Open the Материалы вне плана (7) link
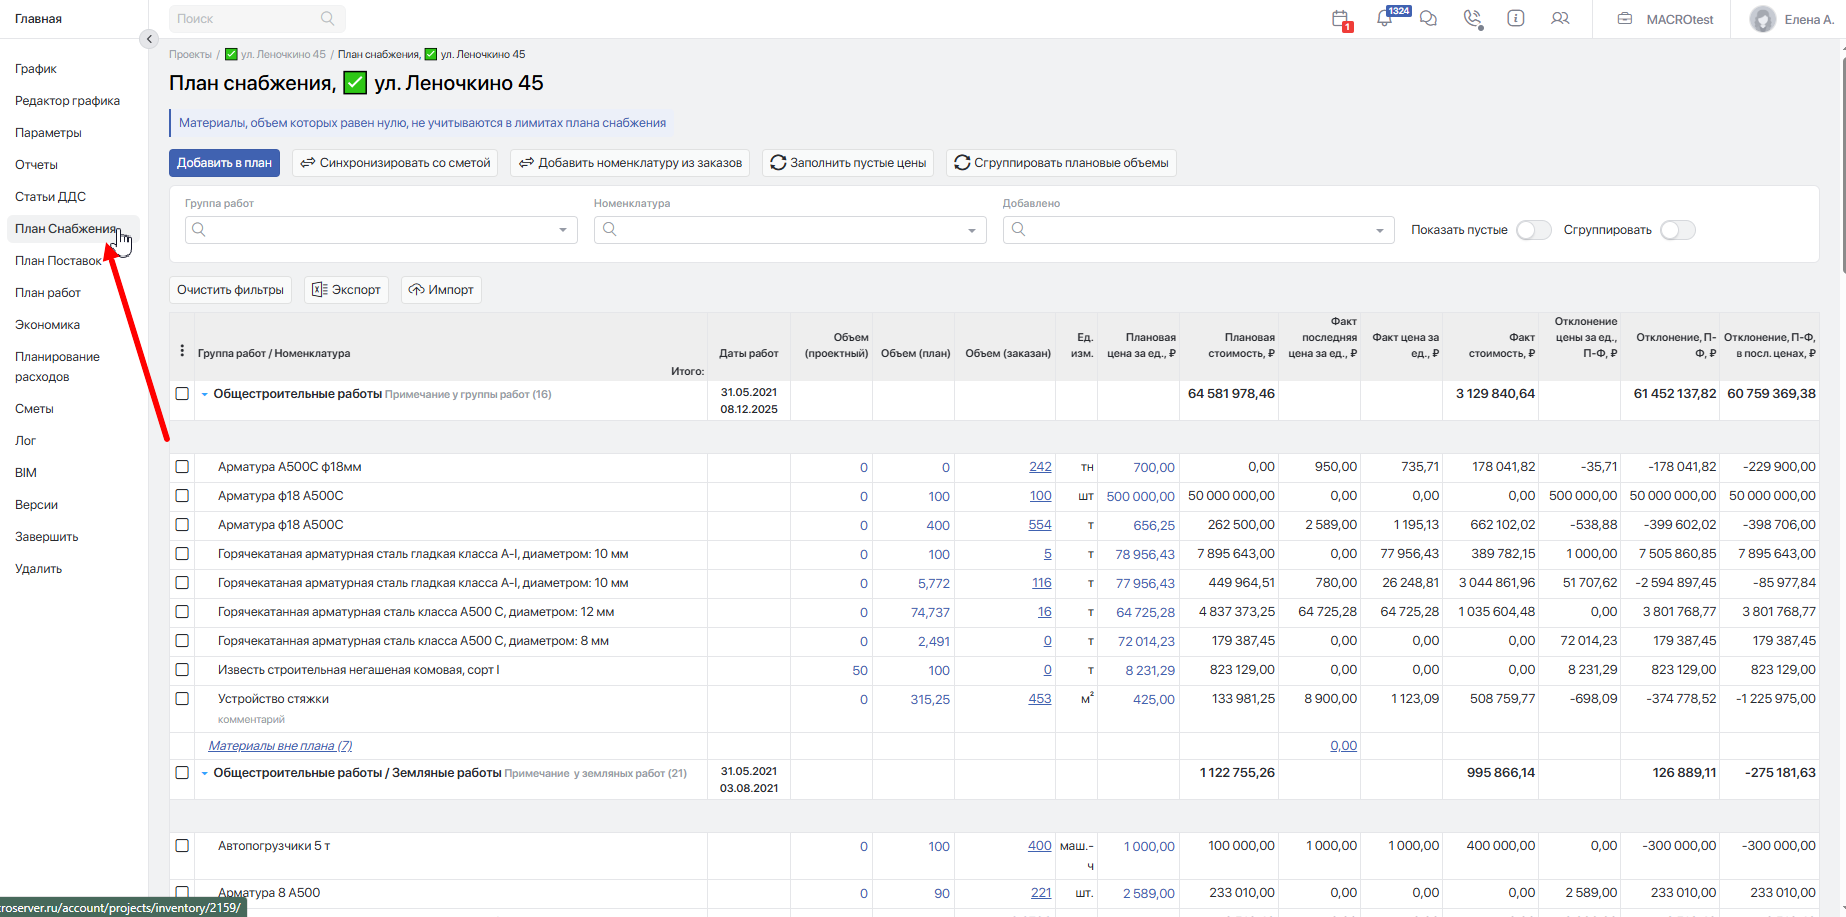 280,746
